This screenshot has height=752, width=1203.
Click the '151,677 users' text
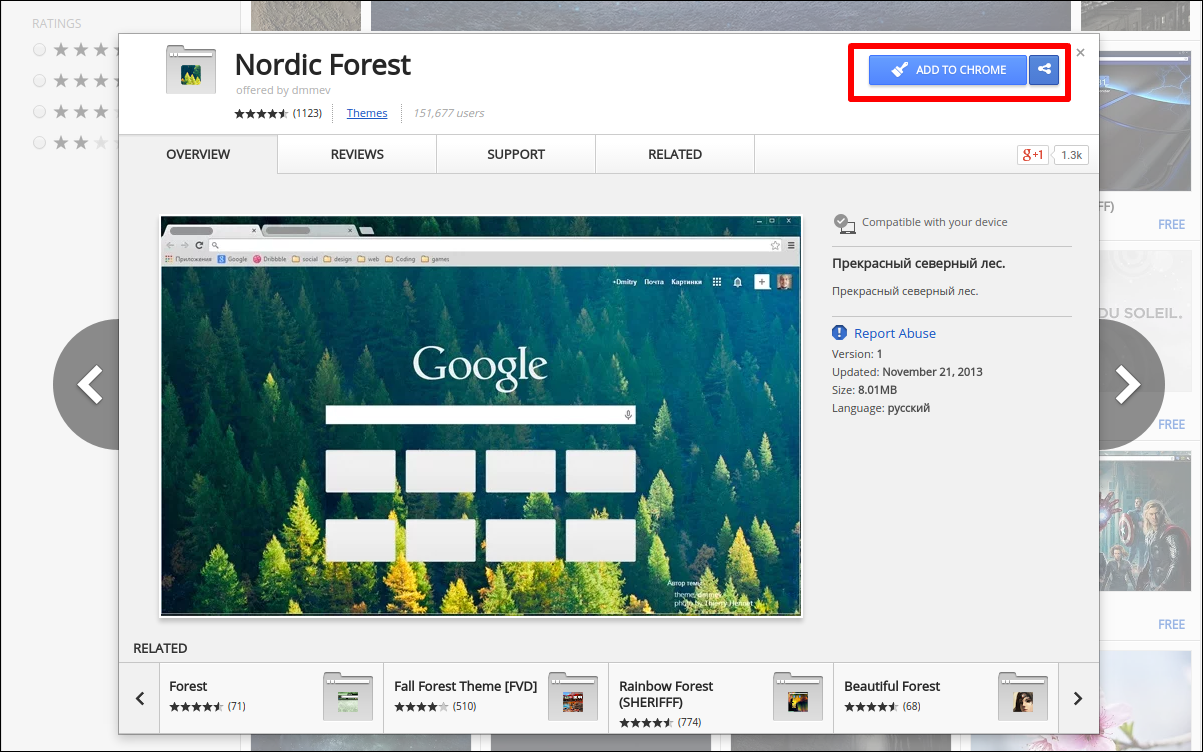448,113
